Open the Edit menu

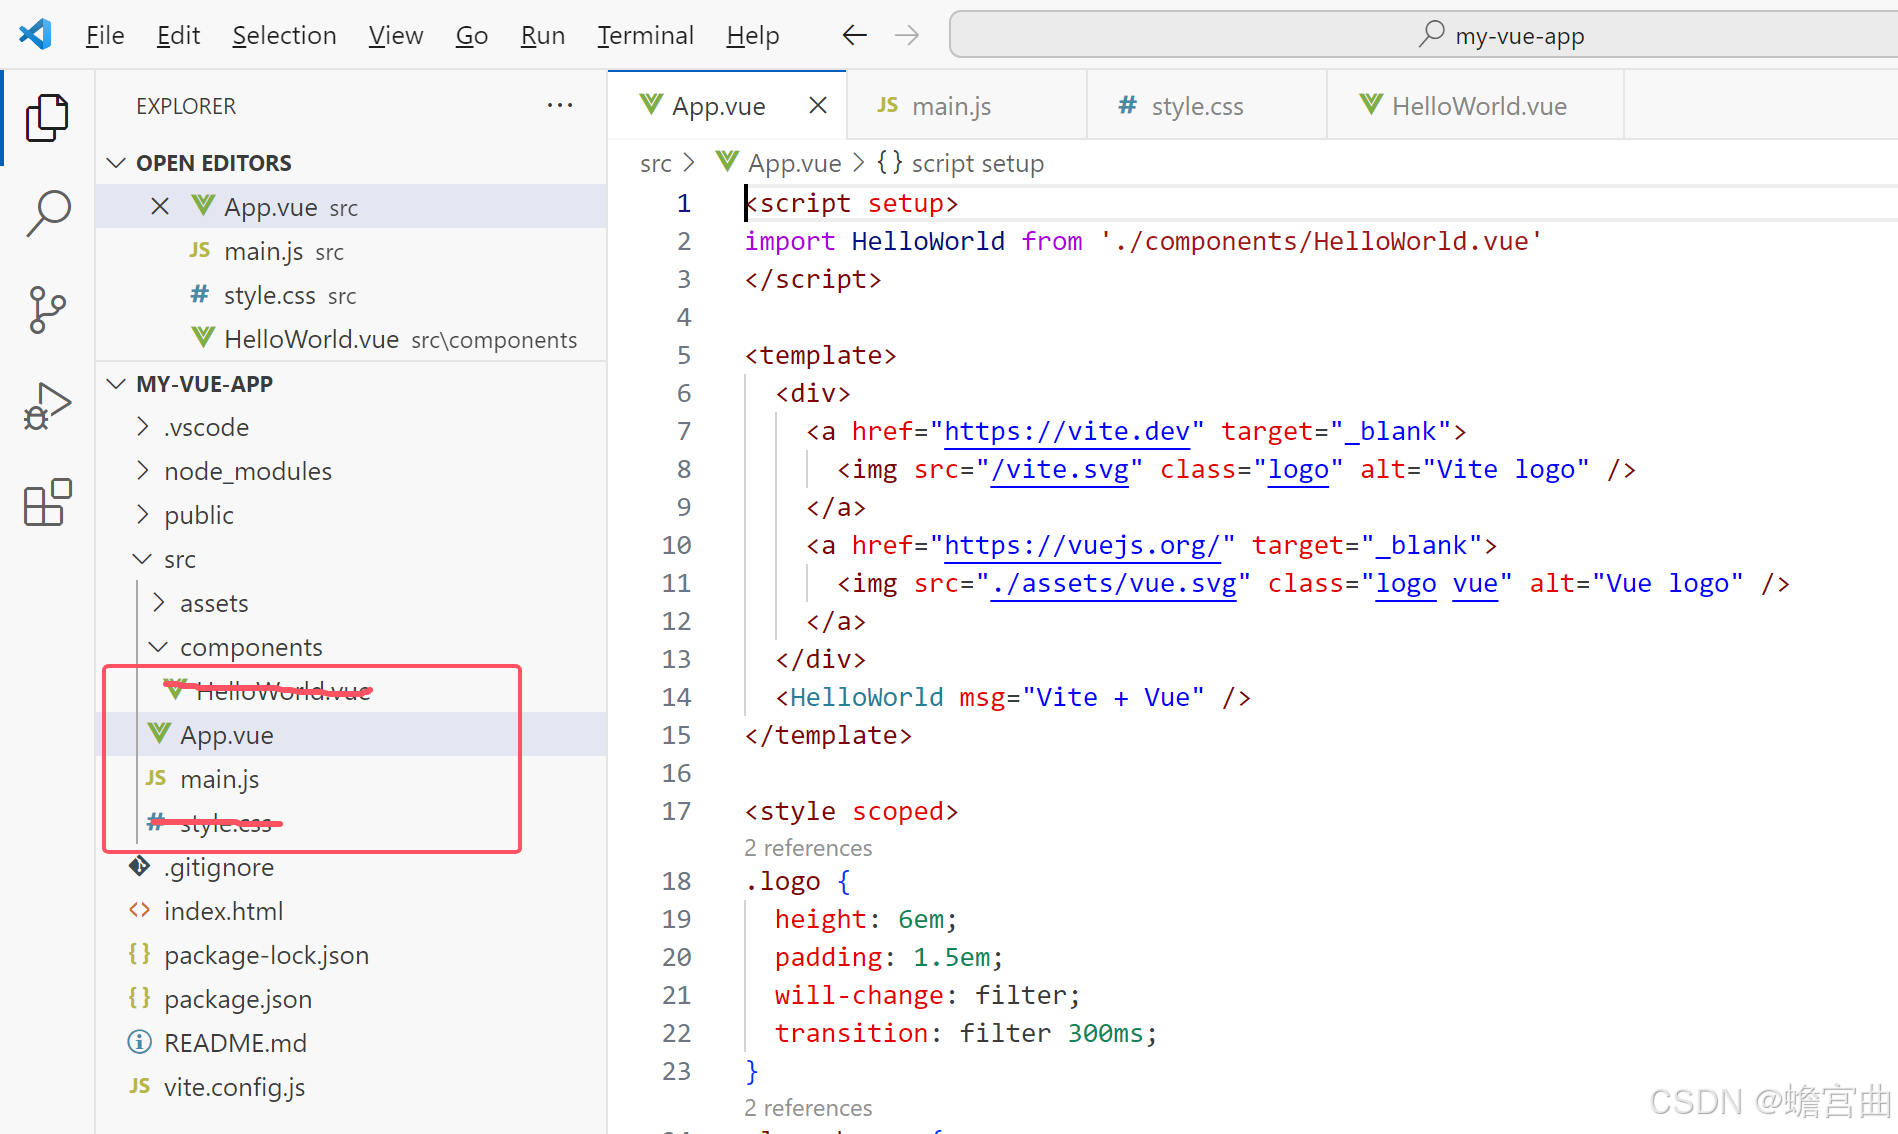(x=178, y=35)
